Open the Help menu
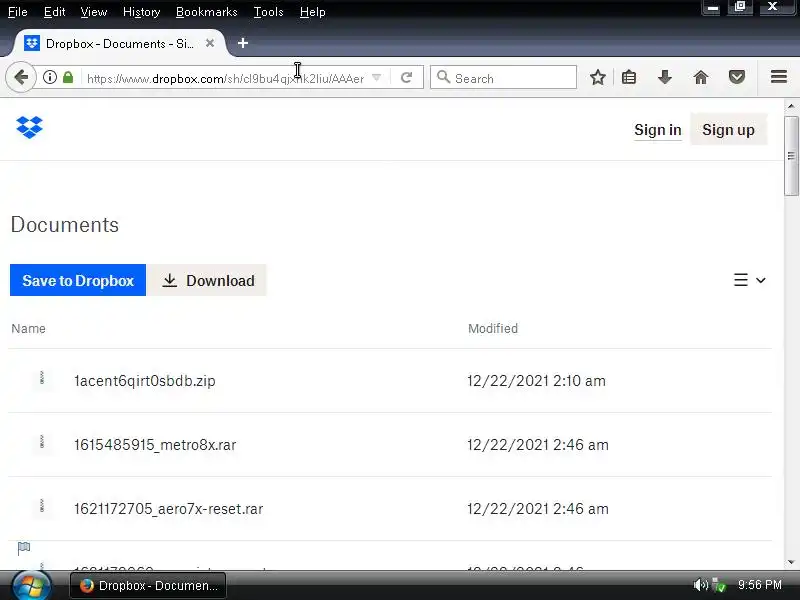Image resolution: width=800 pixels, height=600 pixels. click(312, 12)
